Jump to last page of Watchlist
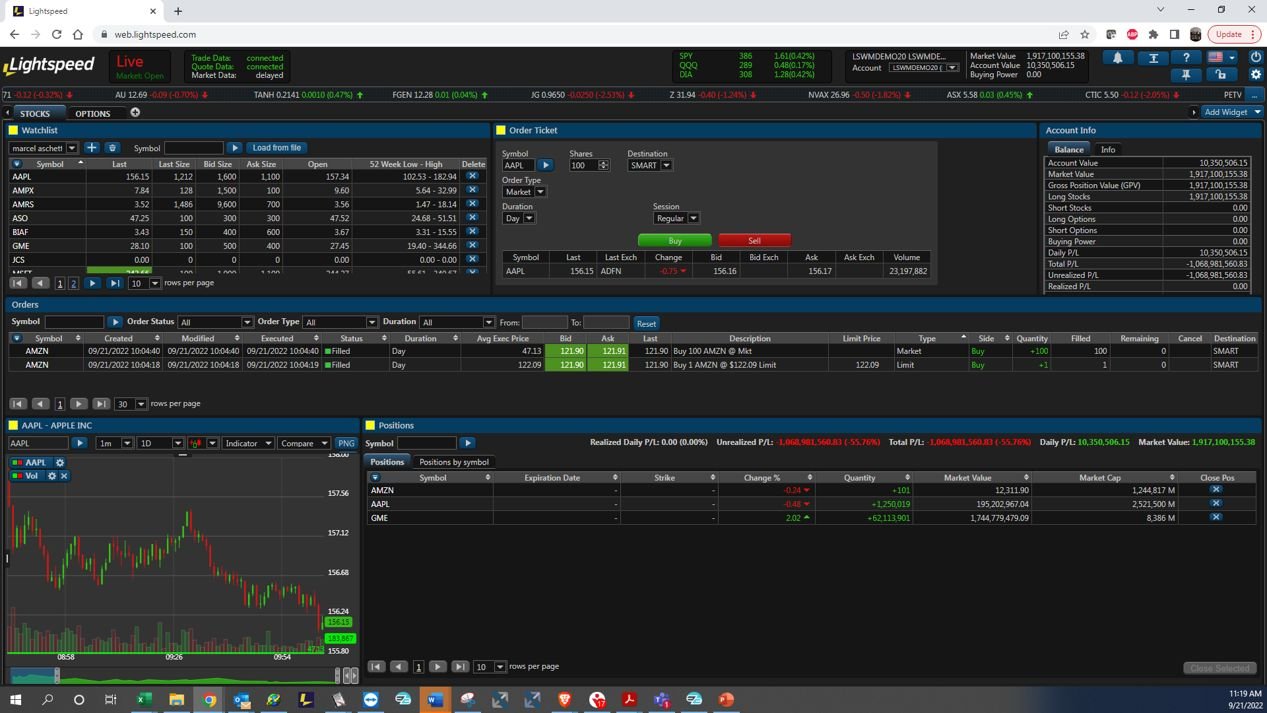 click(115, 284)
